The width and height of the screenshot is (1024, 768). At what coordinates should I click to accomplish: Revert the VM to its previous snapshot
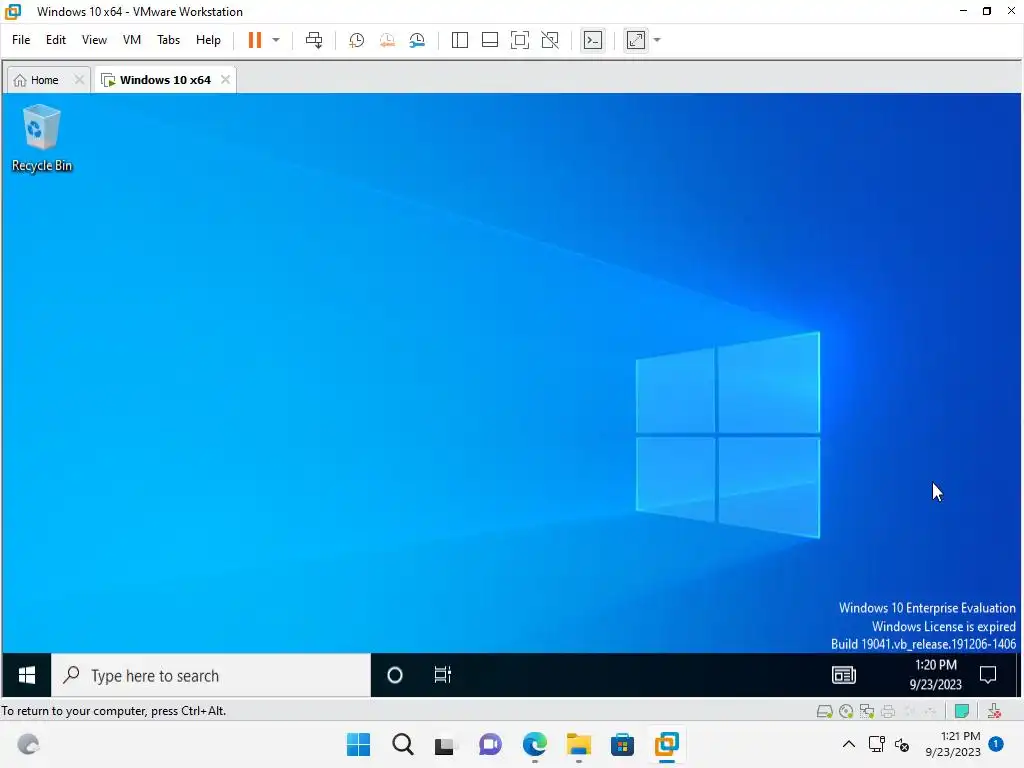click(x=387, y=40)
